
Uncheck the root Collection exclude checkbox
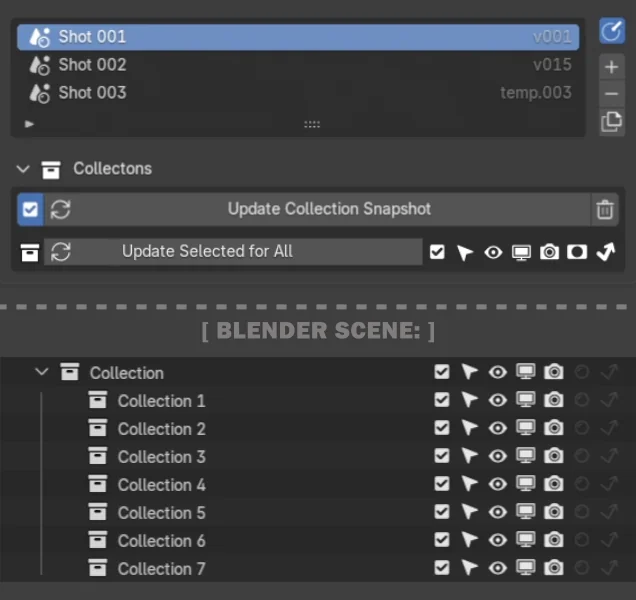442,372
